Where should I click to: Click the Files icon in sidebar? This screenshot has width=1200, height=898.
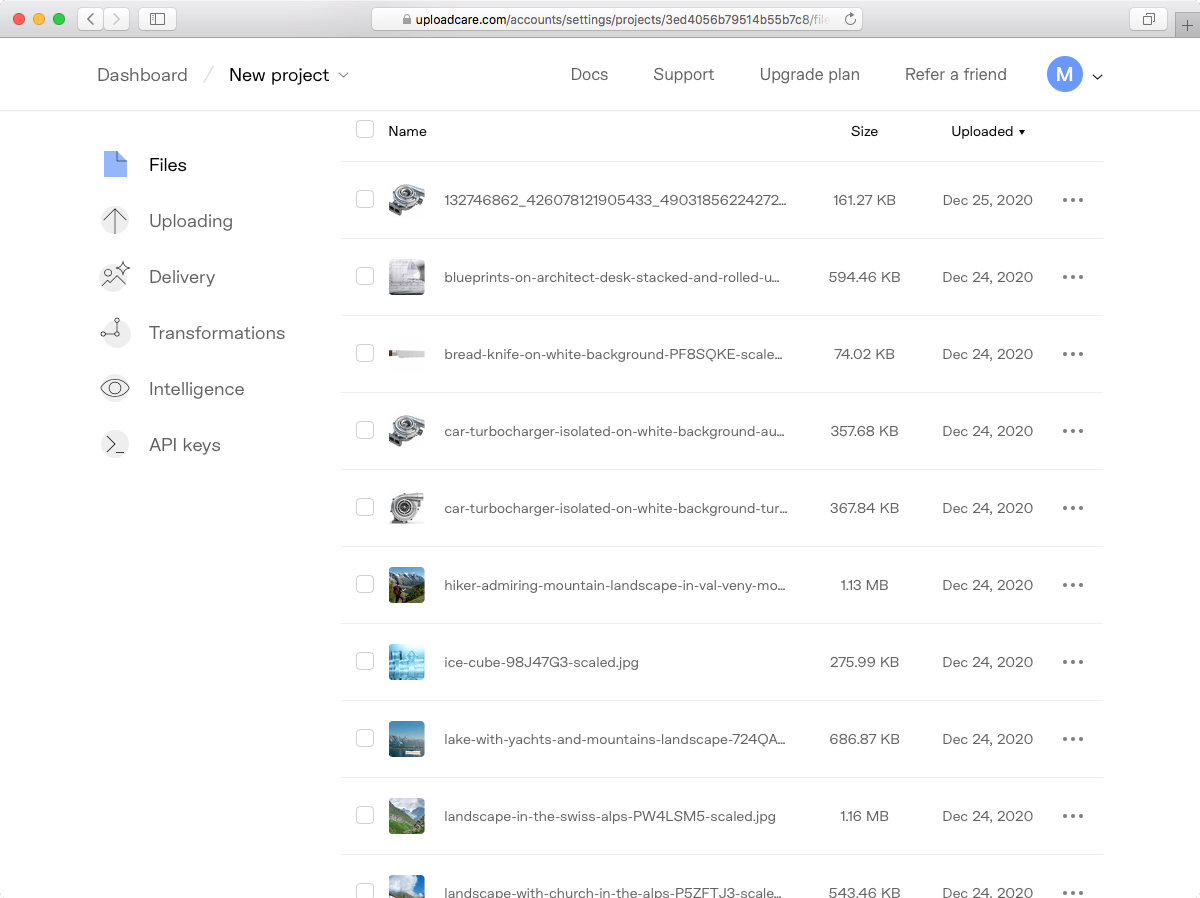(115, 165)
